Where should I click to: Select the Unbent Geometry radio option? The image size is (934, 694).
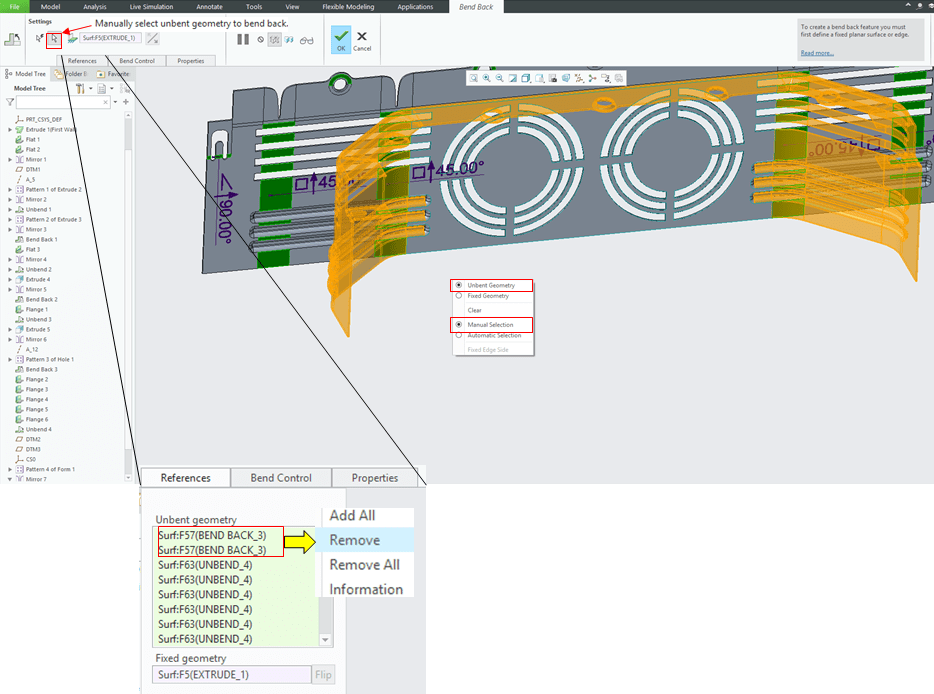point(489,285)
